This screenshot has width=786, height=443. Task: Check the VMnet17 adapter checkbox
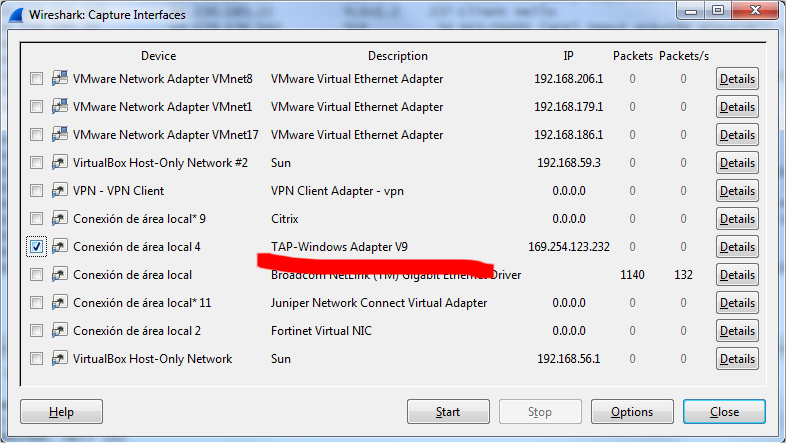point(36,135)
